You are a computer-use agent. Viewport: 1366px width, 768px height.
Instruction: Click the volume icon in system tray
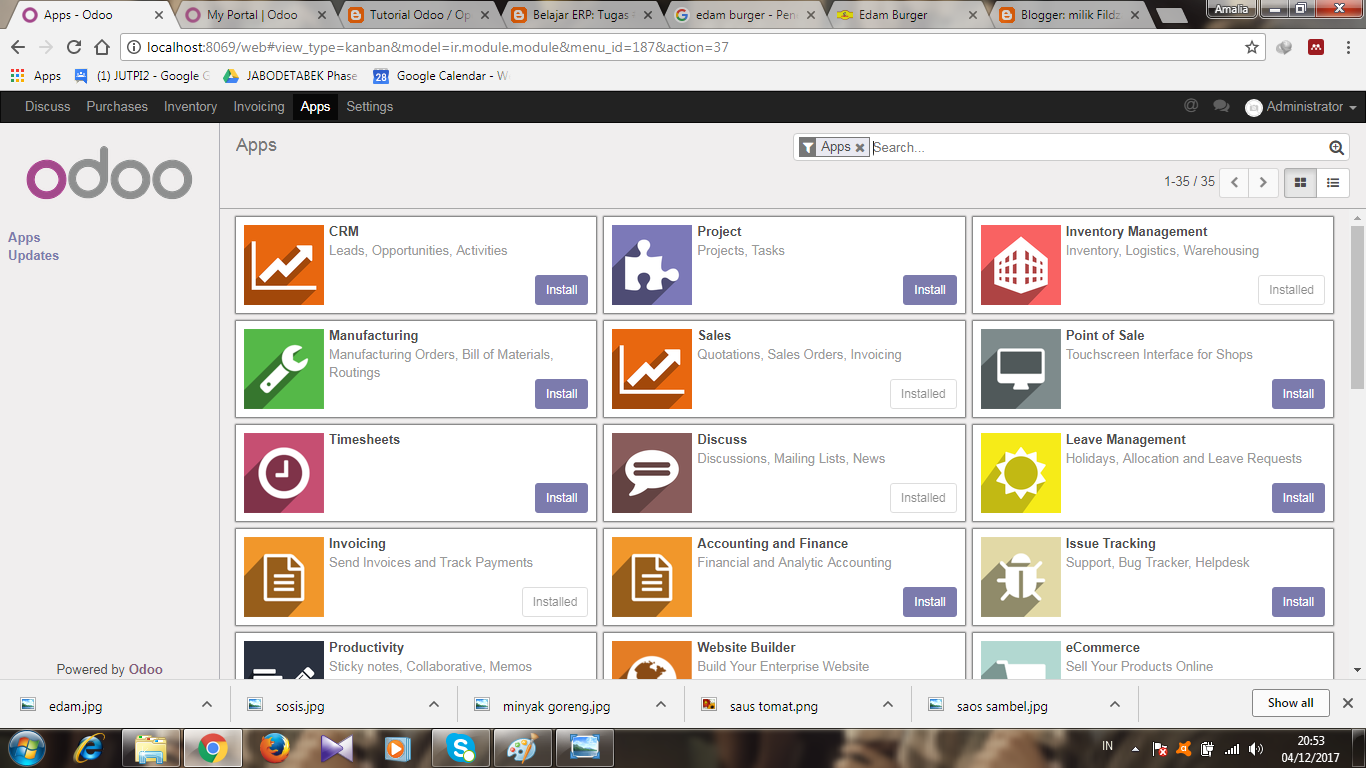point(1255,748)
